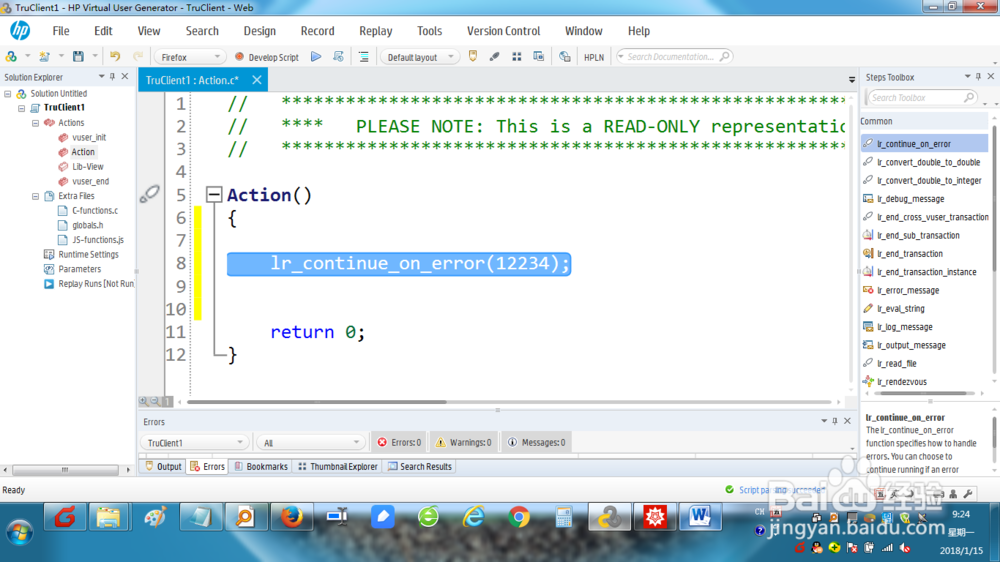This screenshot has height=562, width=1000.
Task: Click the Search Toolbox field
Action: tap(922, 98)
